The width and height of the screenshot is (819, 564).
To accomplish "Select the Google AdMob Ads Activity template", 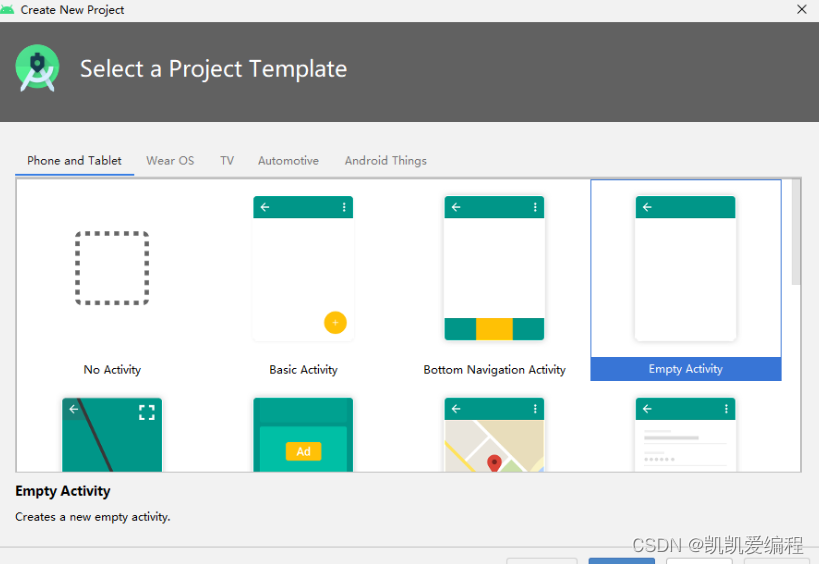I will pos(303,434).
